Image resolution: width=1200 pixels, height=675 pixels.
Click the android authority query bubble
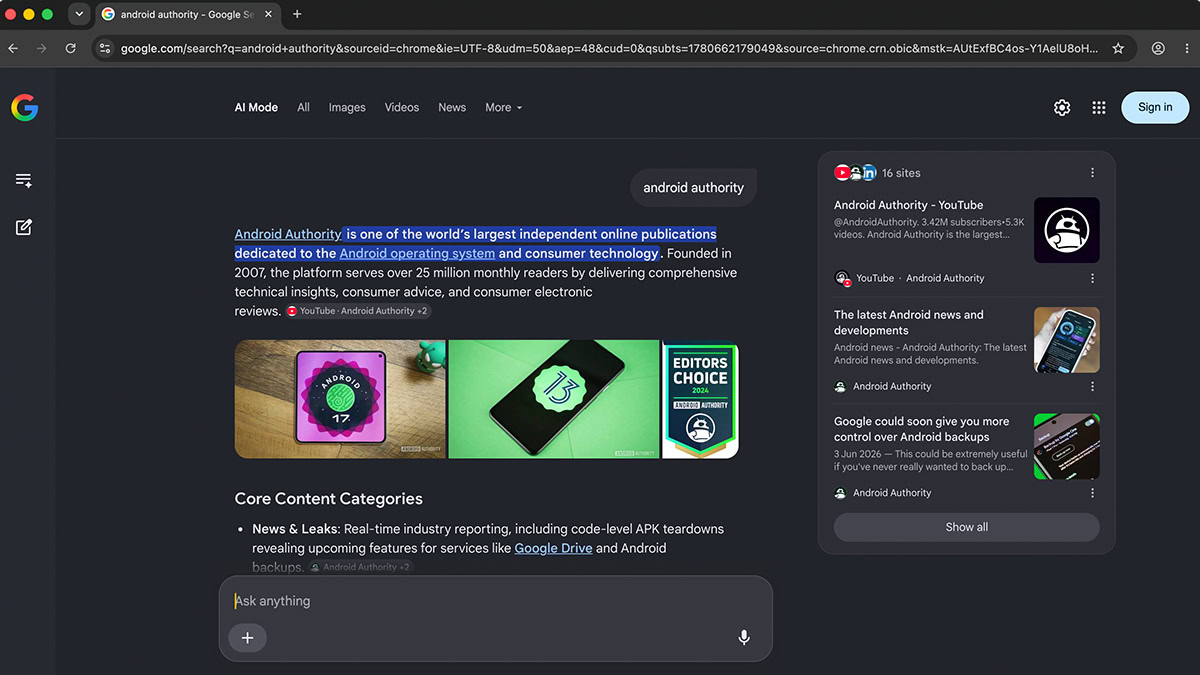click(693, 187)
